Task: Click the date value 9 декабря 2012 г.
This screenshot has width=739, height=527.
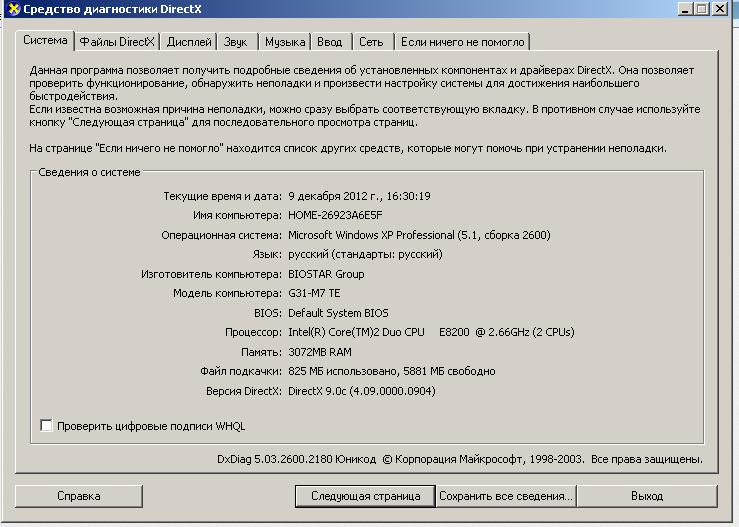Action: point(334,196)
